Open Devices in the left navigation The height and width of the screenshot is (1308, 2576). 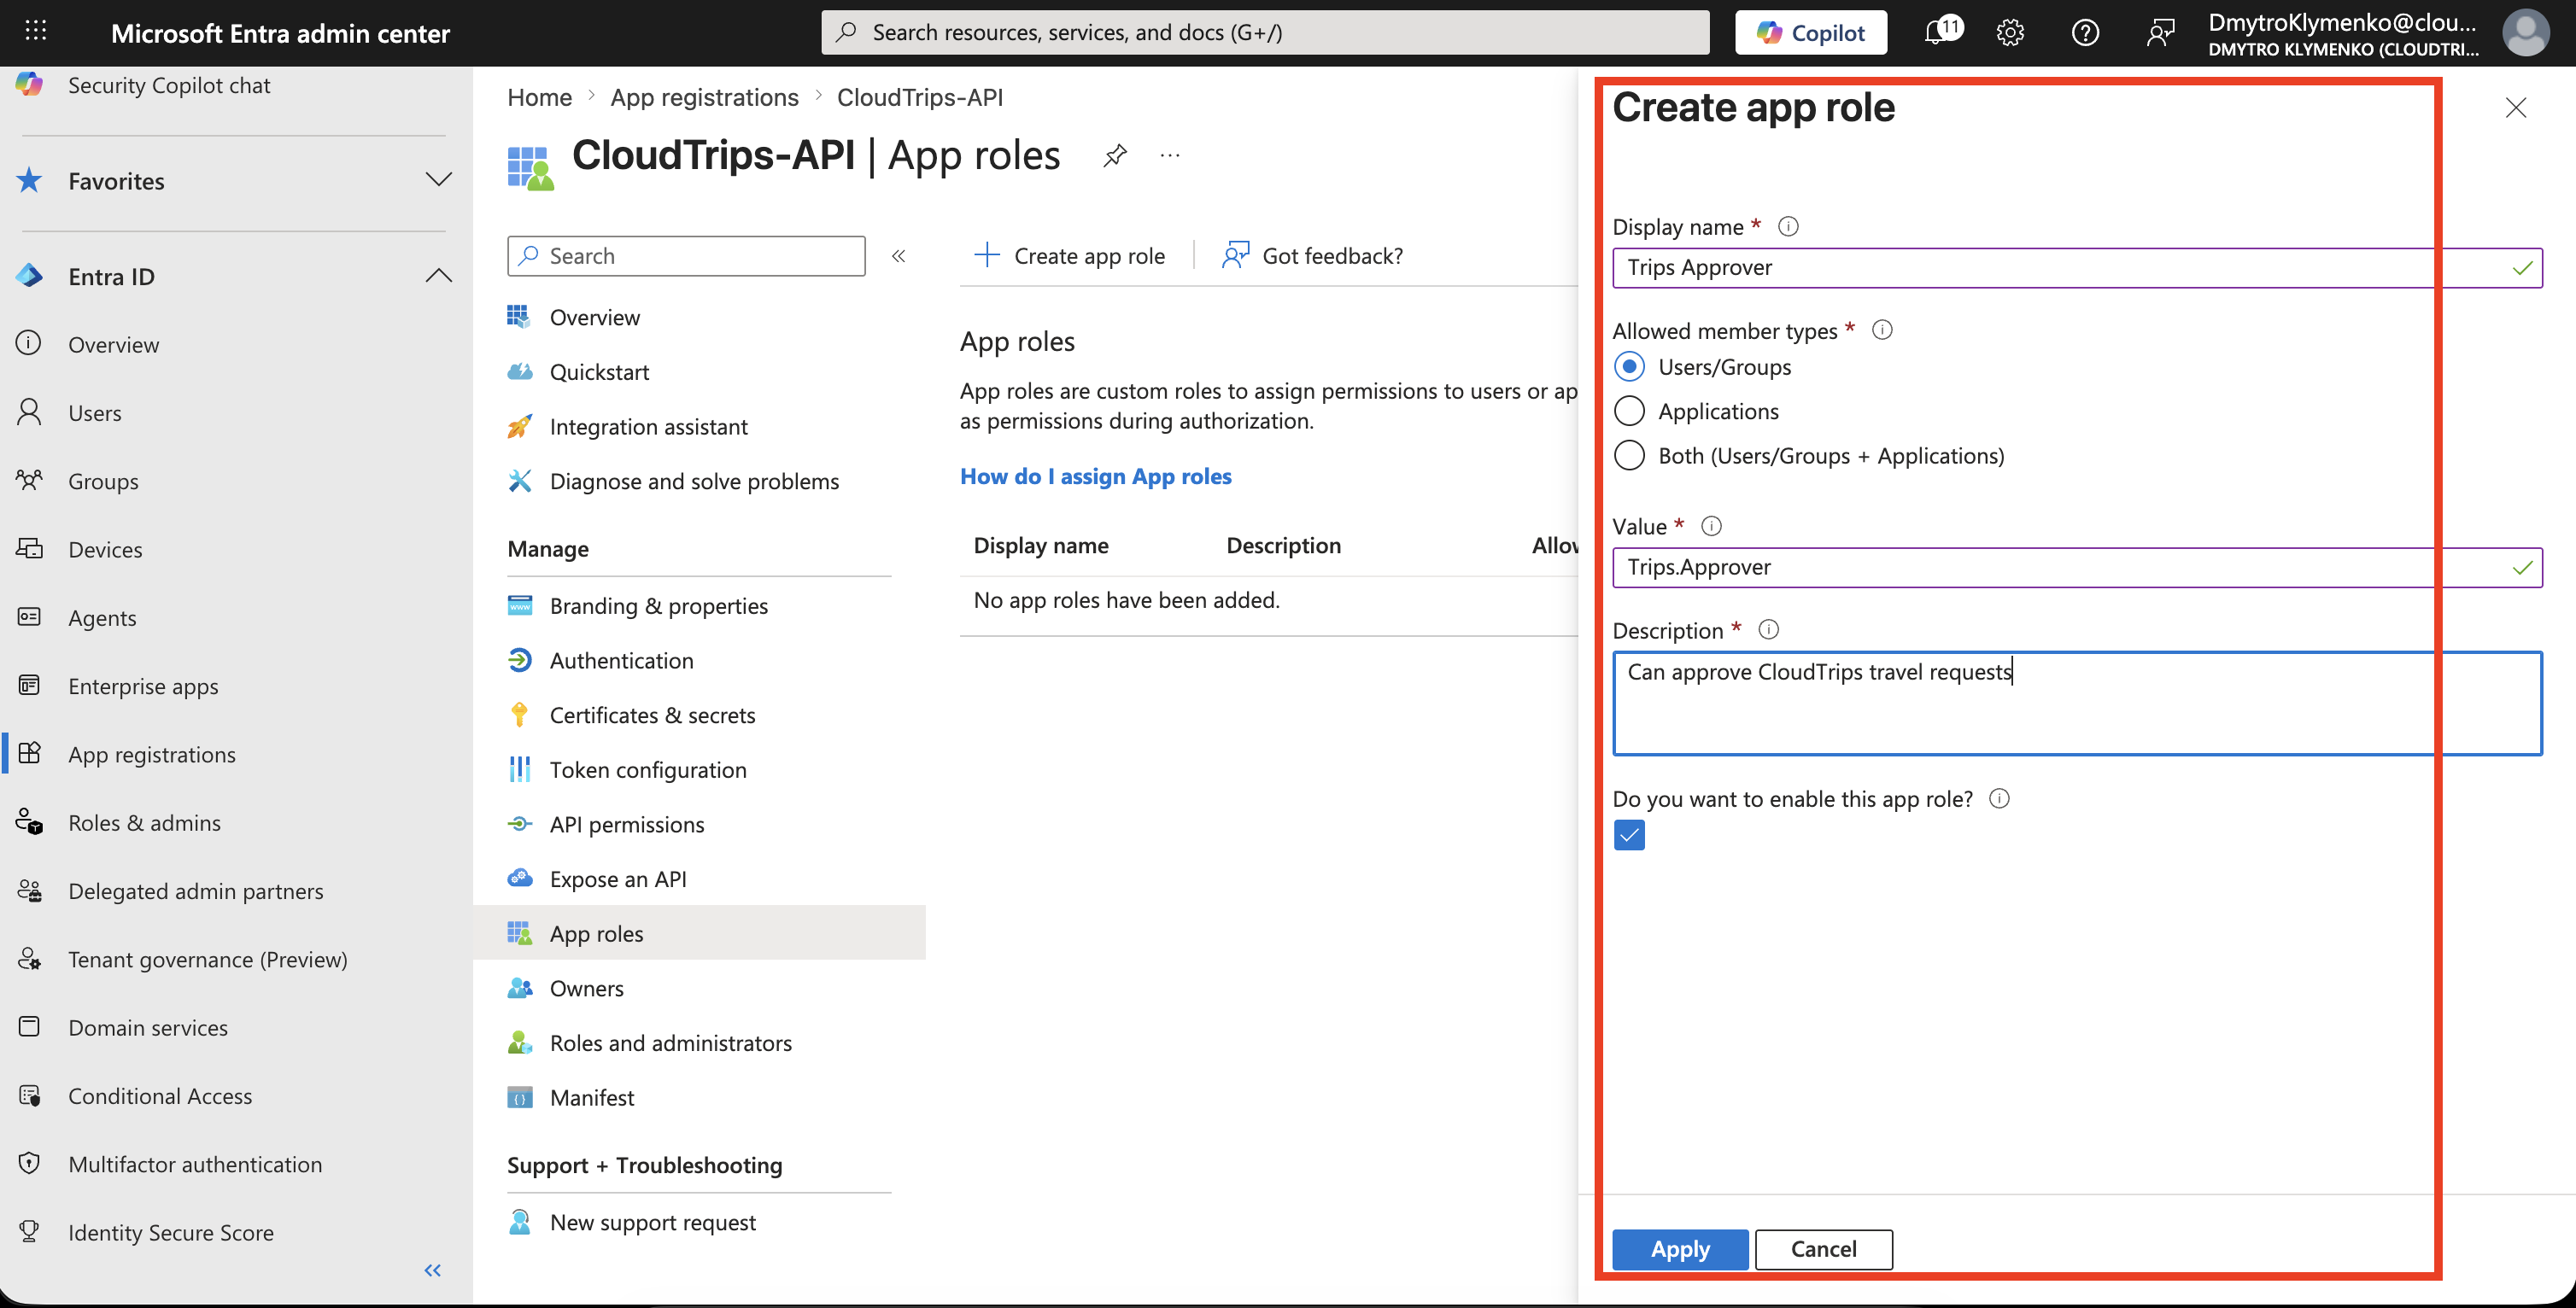click(x=105, y=549)
